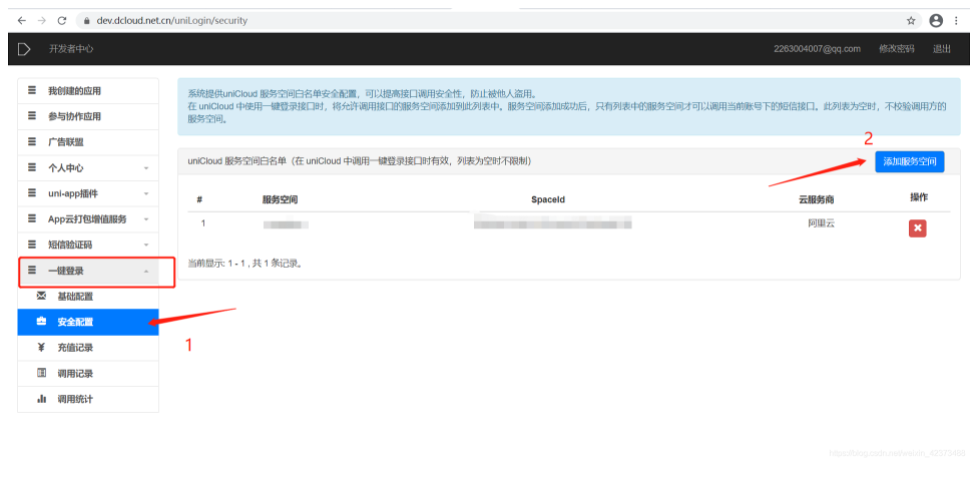Open 我创建的应用 menu item
980x487 pixels.
click(89, 91)
